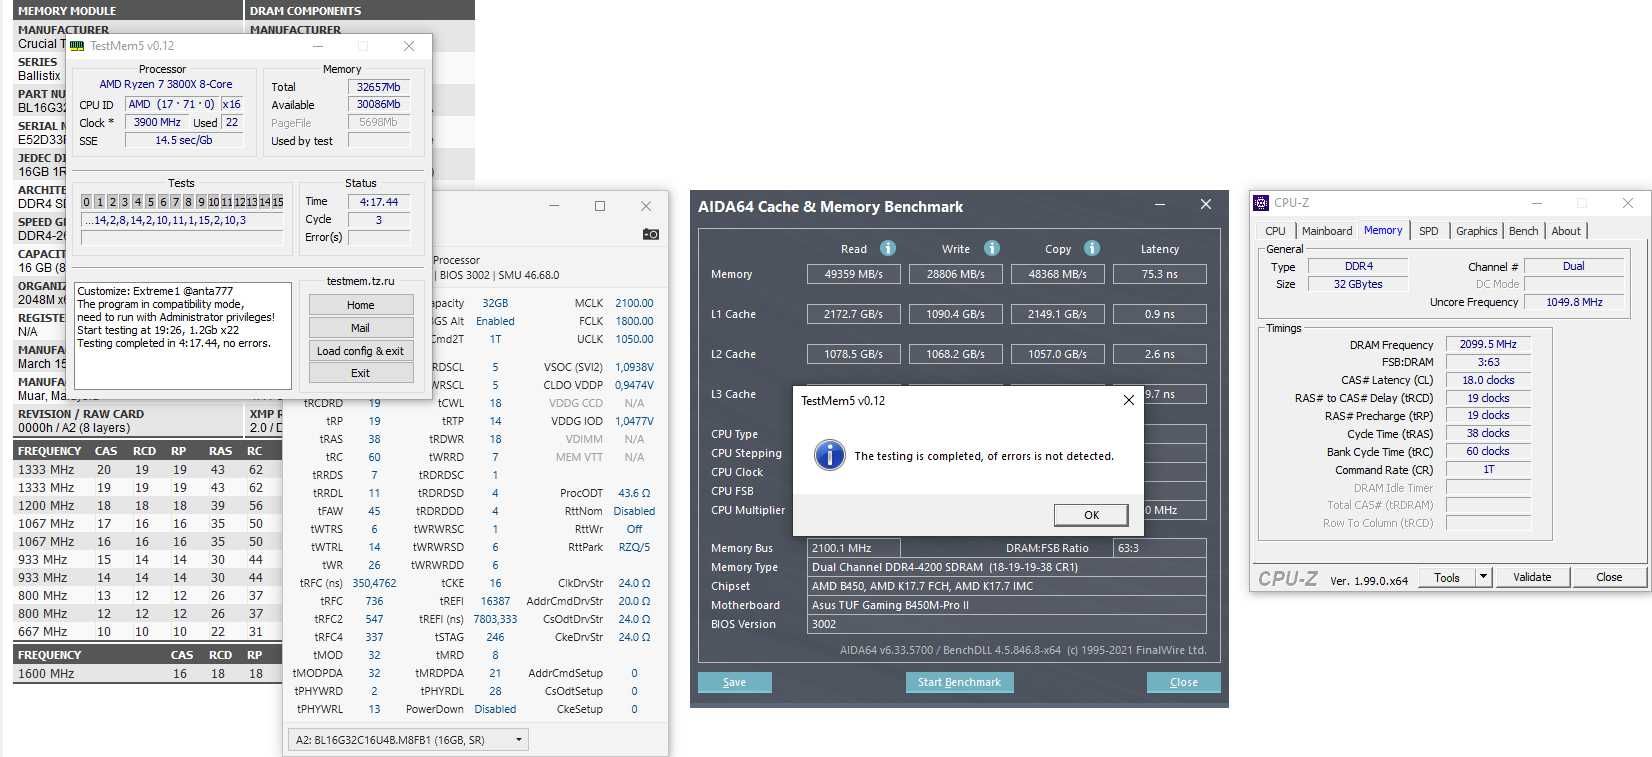1652x757 pixels.
Task: Click the Tools button in CPU-Z
Action: click(x=1446, y=577)
